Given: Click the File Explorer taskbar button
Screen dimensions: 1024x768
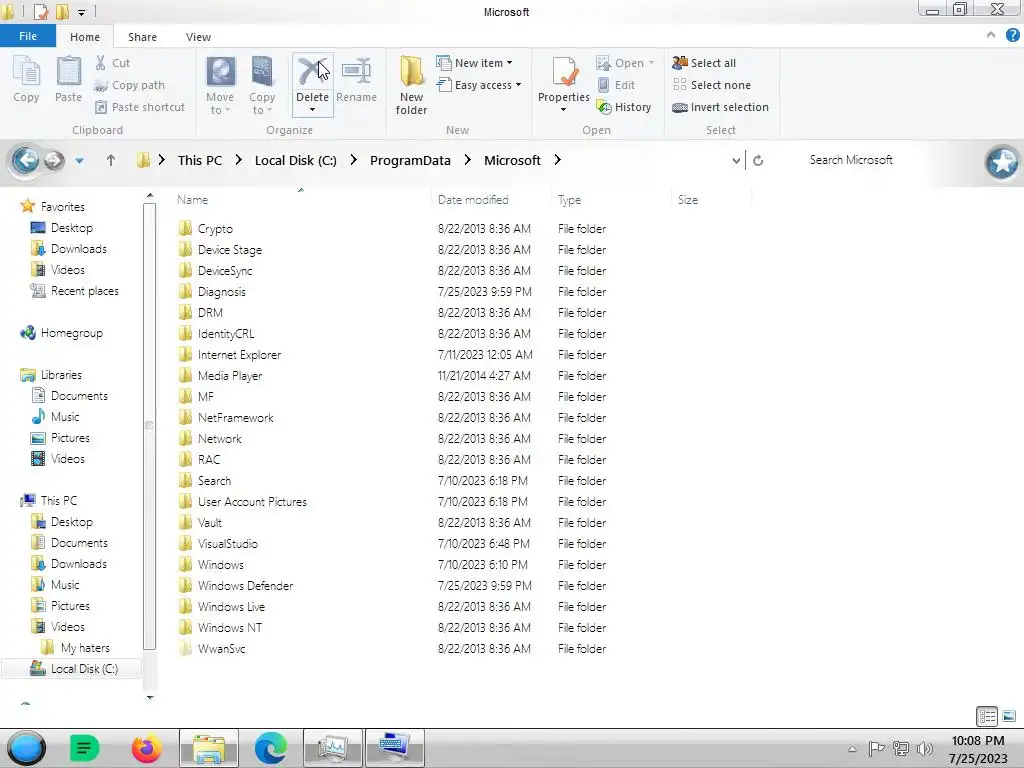Looking at the screenshot, I should pos(208,748).
